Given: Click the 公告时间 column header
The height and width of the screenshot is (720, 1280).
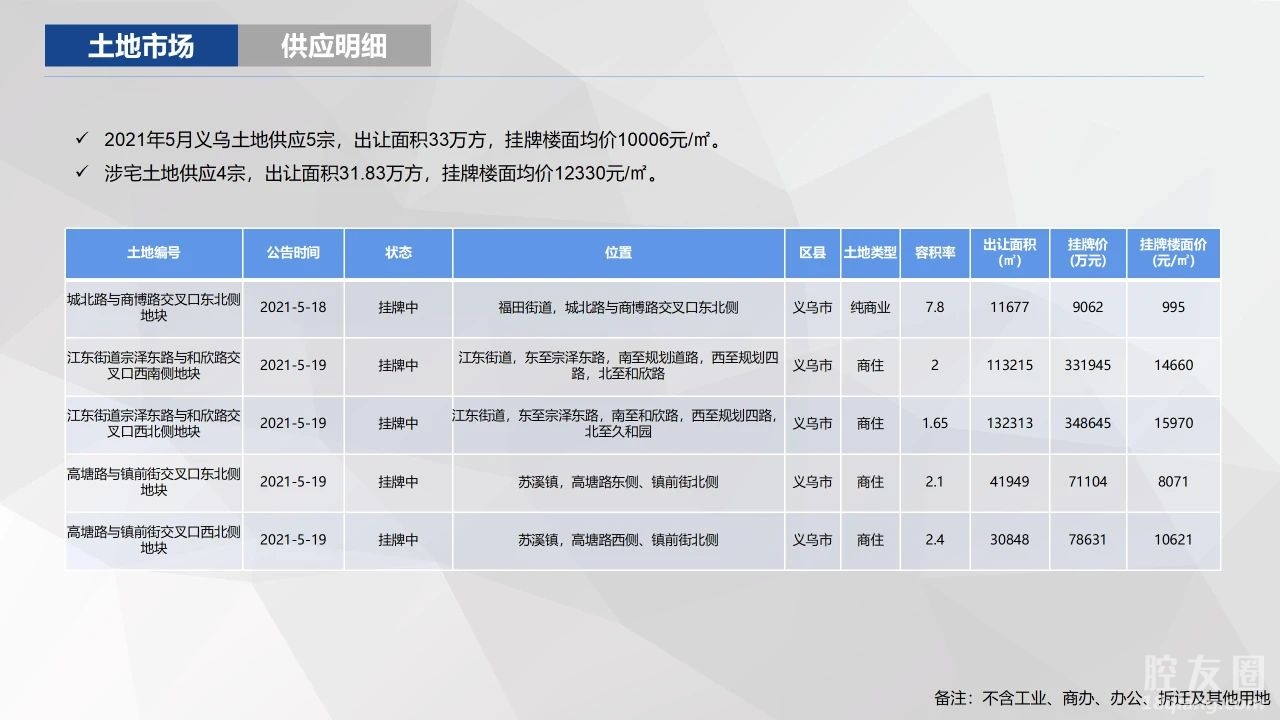Looking at the screenshot, I should pyautogui.click(x=293, y=253).
